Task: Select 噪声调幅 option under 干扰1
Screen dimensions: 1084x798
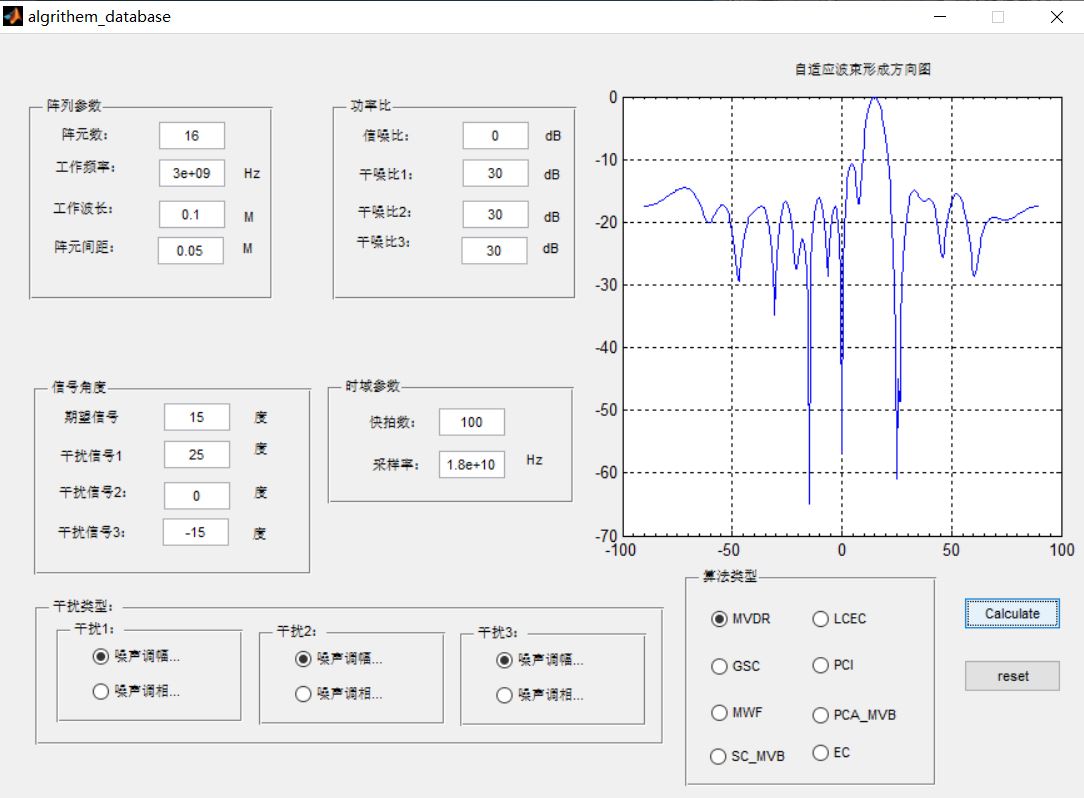Action: click(x=136, y=656)
